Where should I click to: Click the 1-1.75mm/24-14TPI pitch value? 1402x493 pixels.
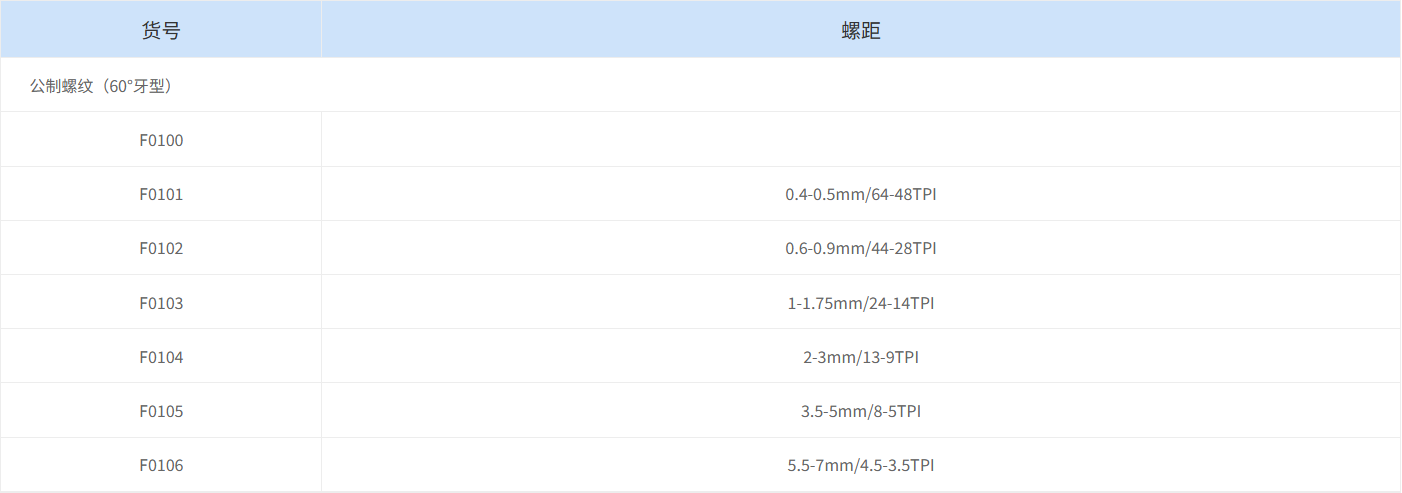860,303
